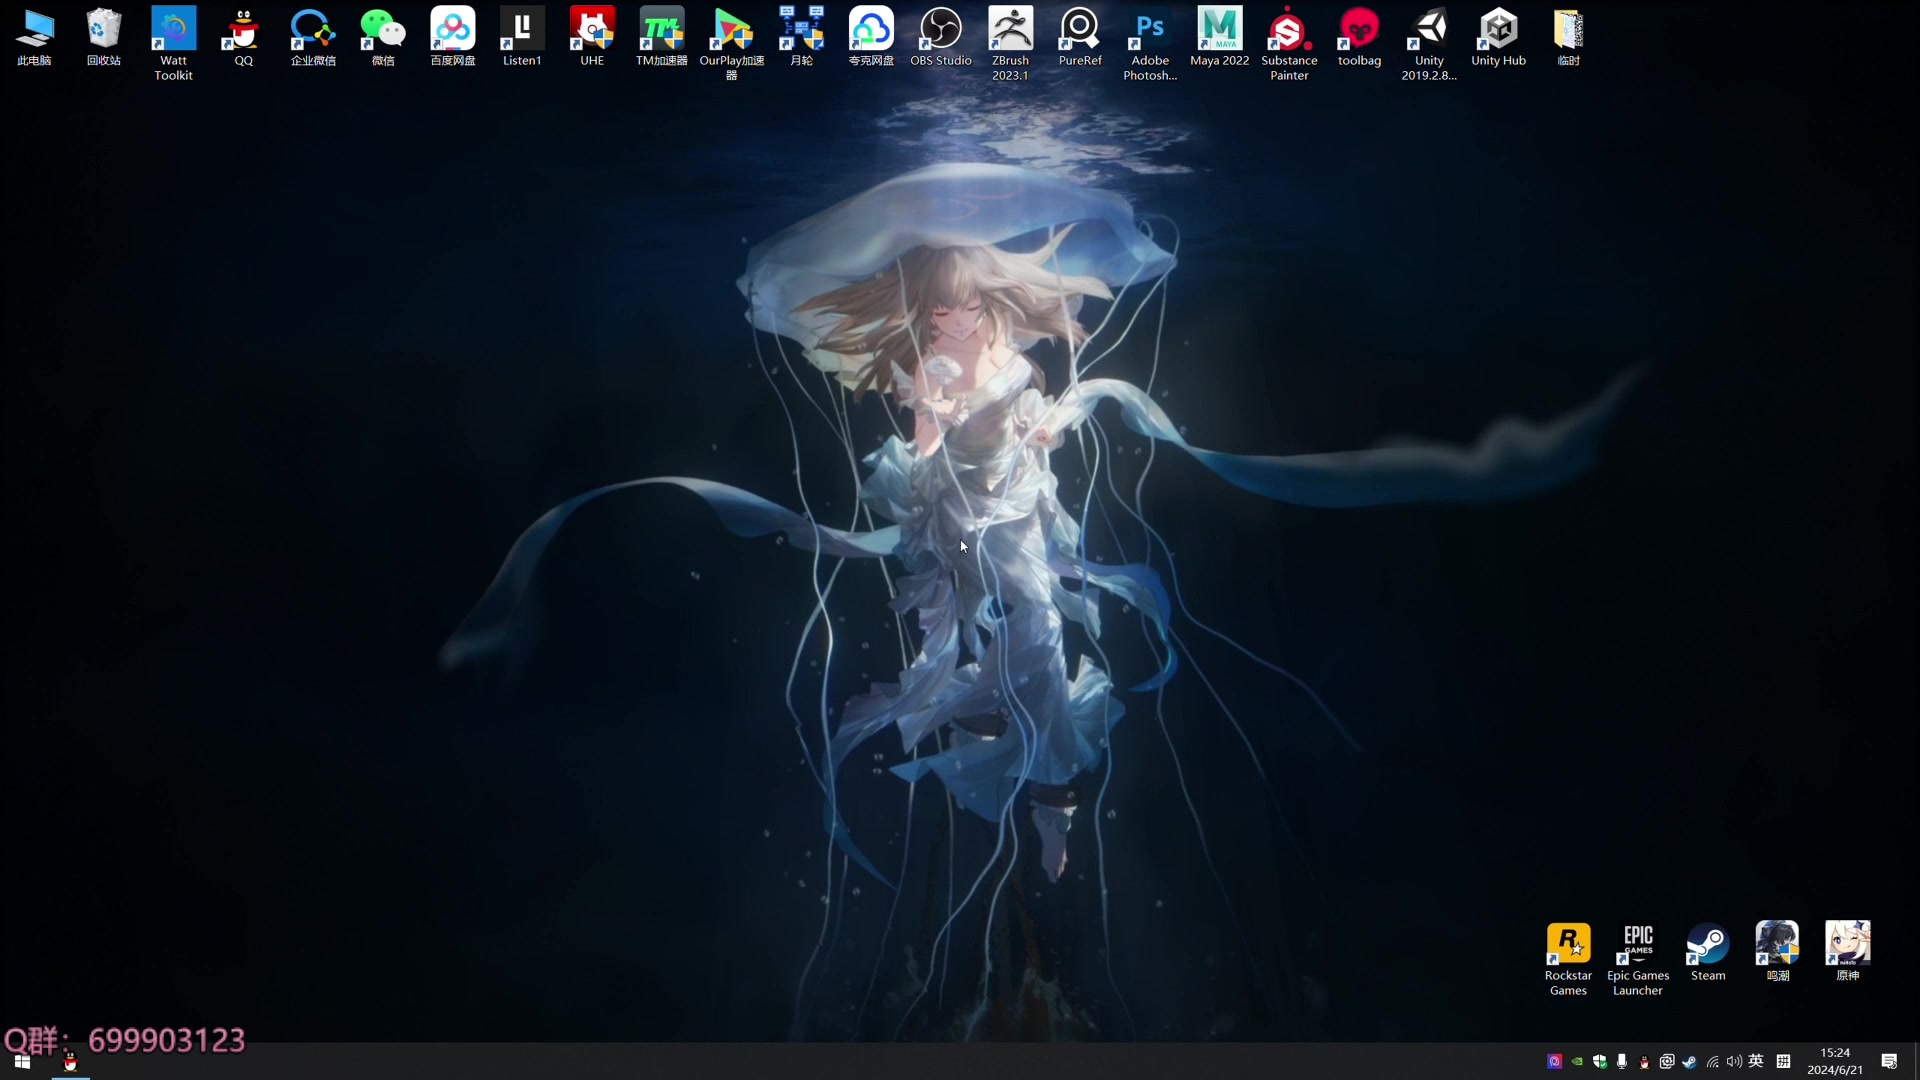Image resolution: width=1920 pixels, height=1080 pixels.
Task: Open the notification center icon
Action: pyautogui.click(x=1889, y=1062)
